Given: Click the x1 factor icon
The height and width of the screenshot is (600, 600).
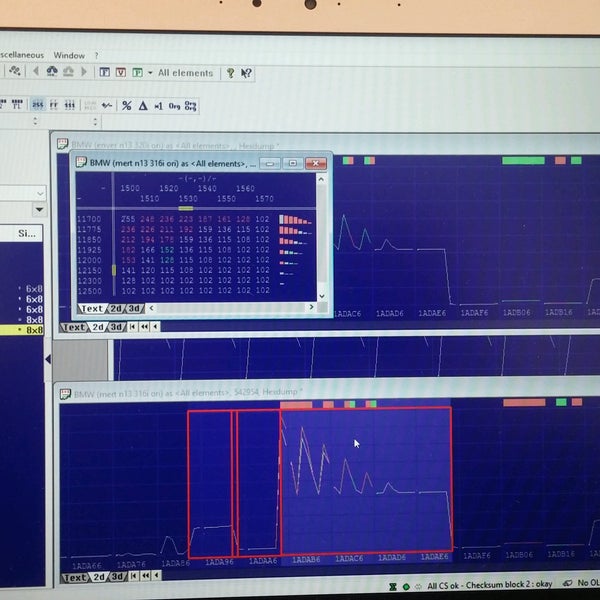Looking at the screenshot, I should pos(158,106).
